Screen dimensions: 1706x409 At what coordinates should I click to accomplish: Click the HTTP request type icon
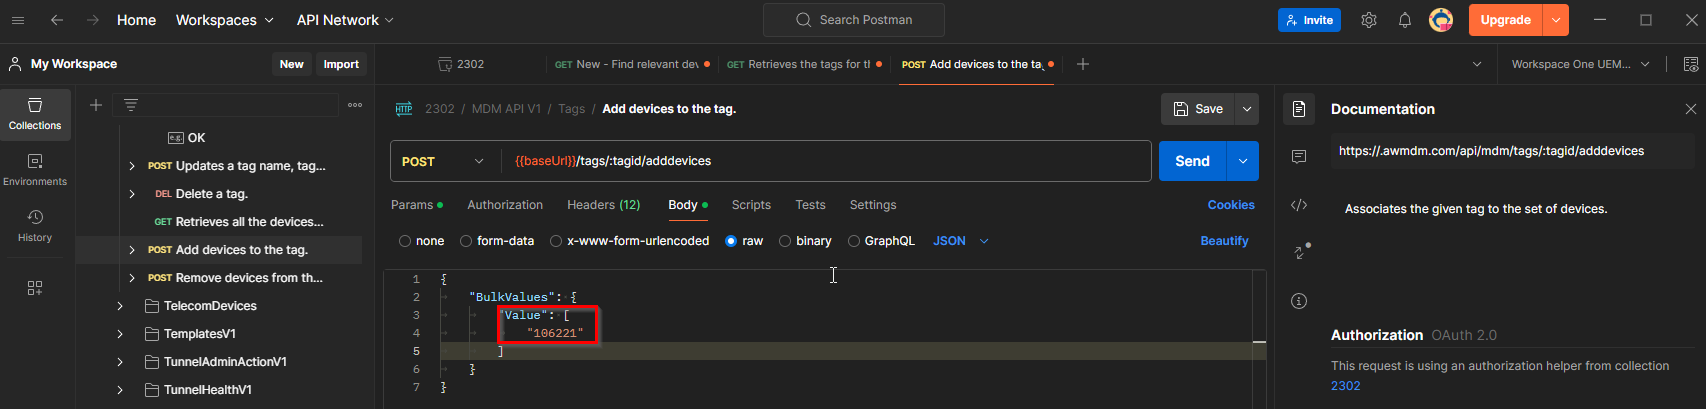click(x=404, y=109)
